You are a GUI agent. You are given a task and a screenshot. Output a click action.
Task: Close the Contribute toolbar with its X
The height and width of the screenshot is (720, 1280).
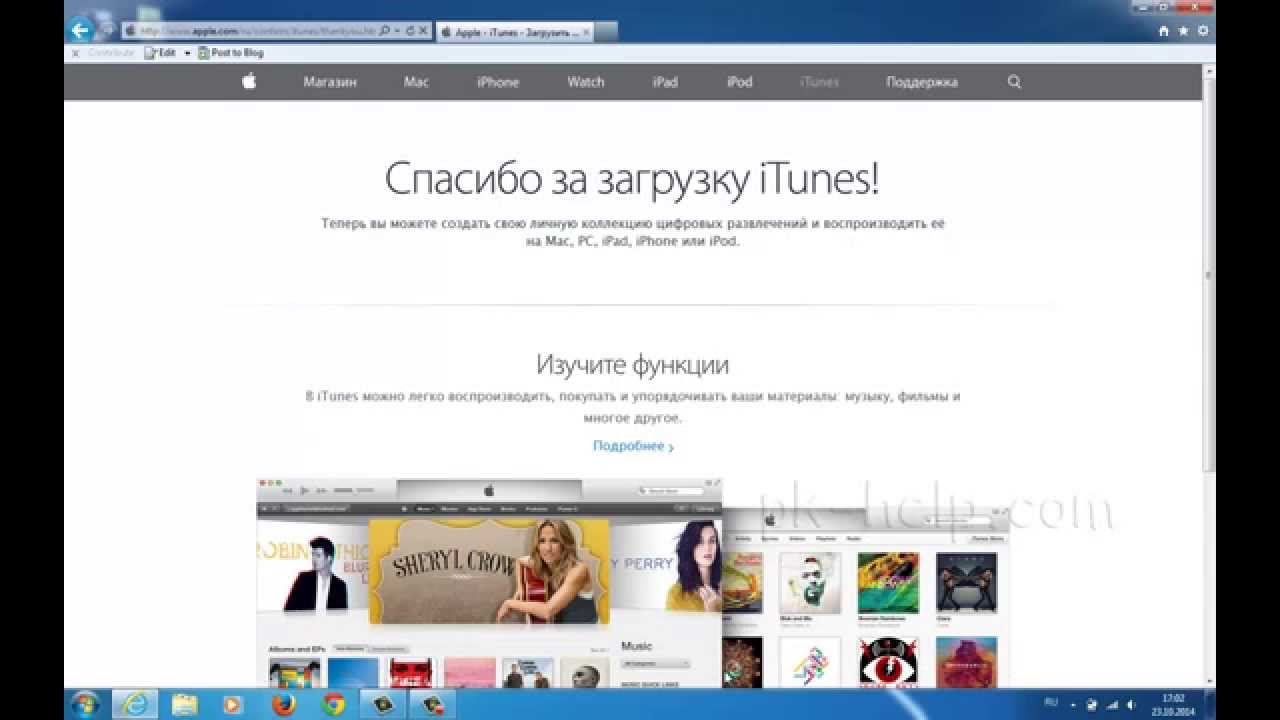coord(76,53)
